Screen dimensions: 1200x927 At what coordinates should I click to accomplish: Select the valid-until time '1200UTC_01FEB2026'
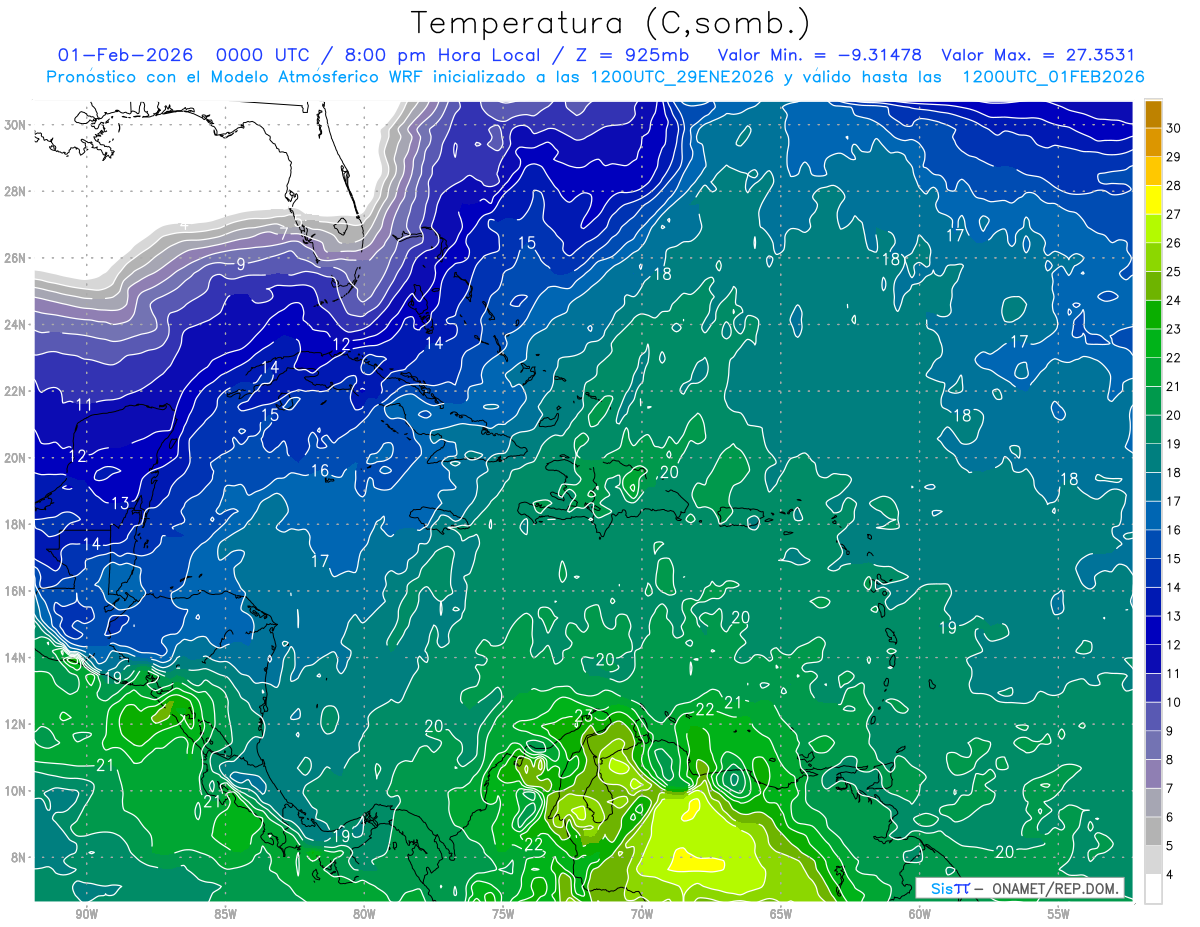coord(1053,77)
